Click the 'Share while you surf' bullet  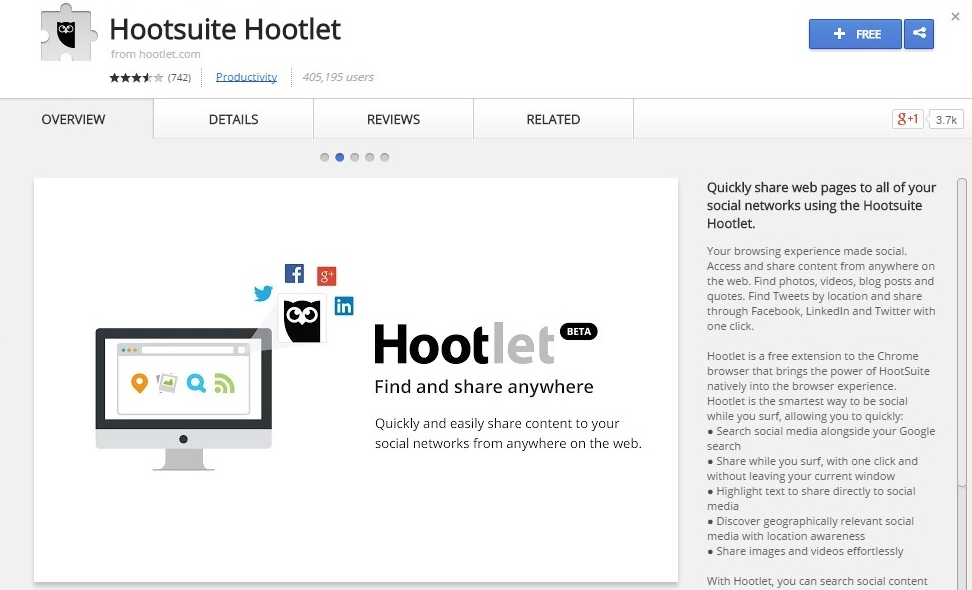[x=812, y=469]
